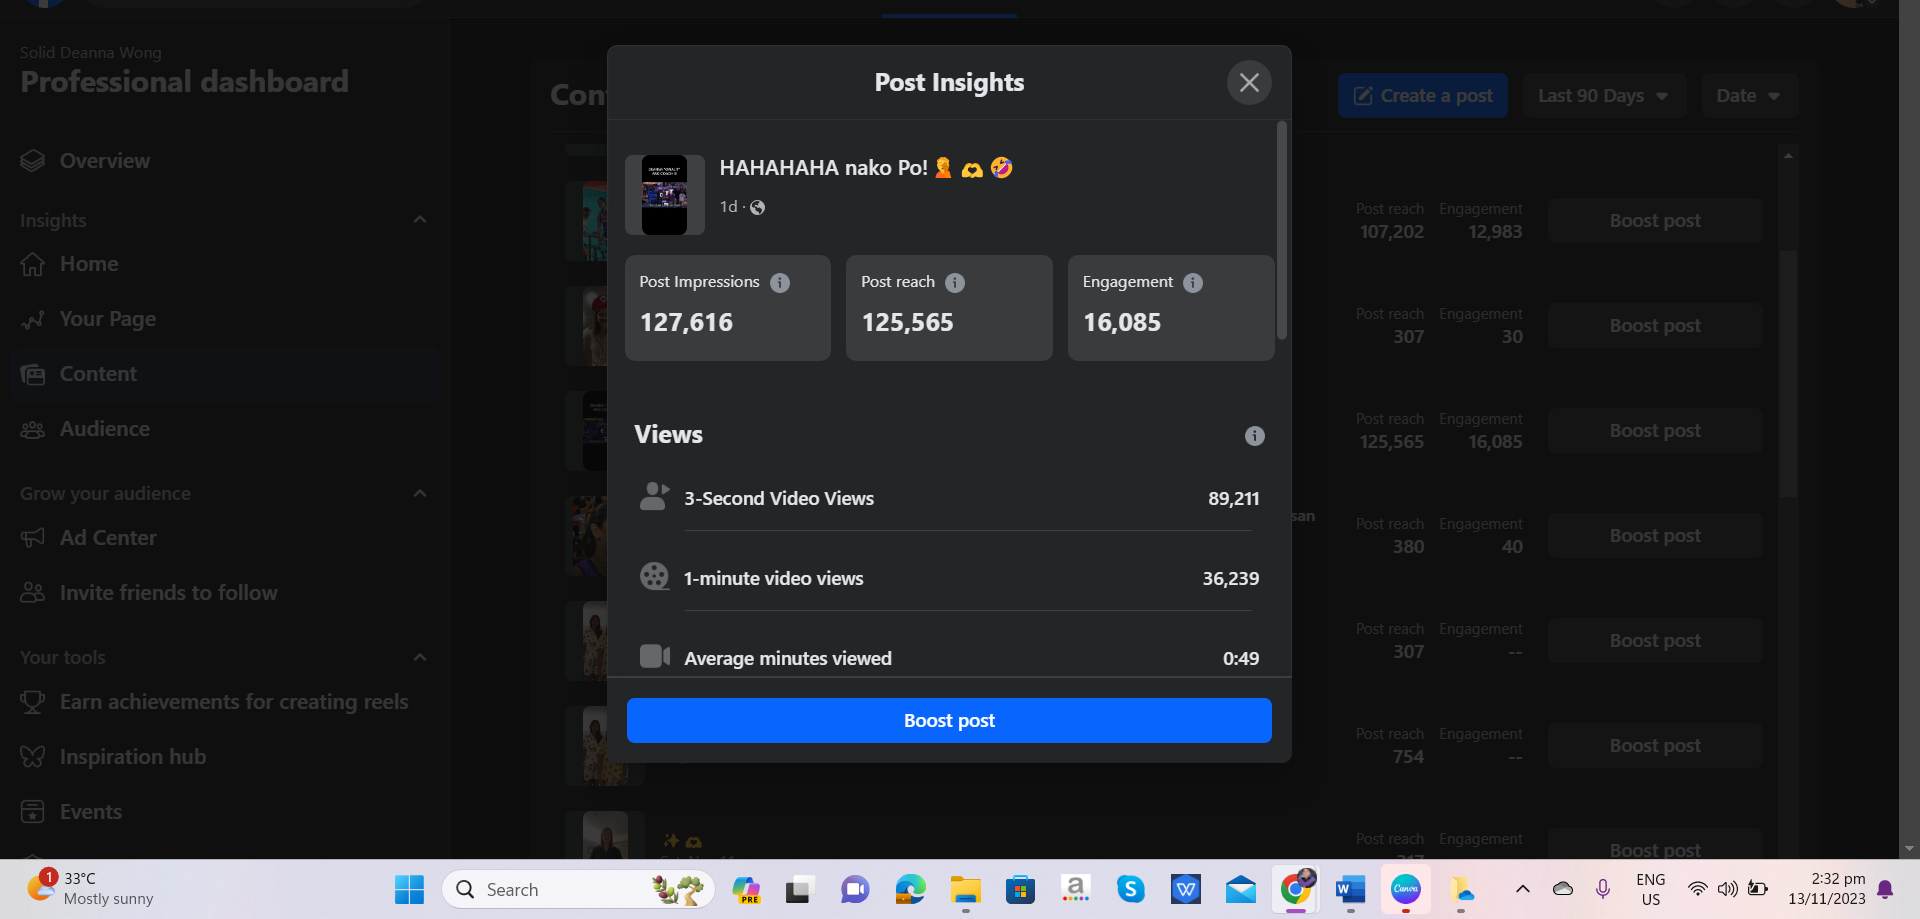
Task: Open OneDrive cloud tray icon
Action: (1563, 889)
